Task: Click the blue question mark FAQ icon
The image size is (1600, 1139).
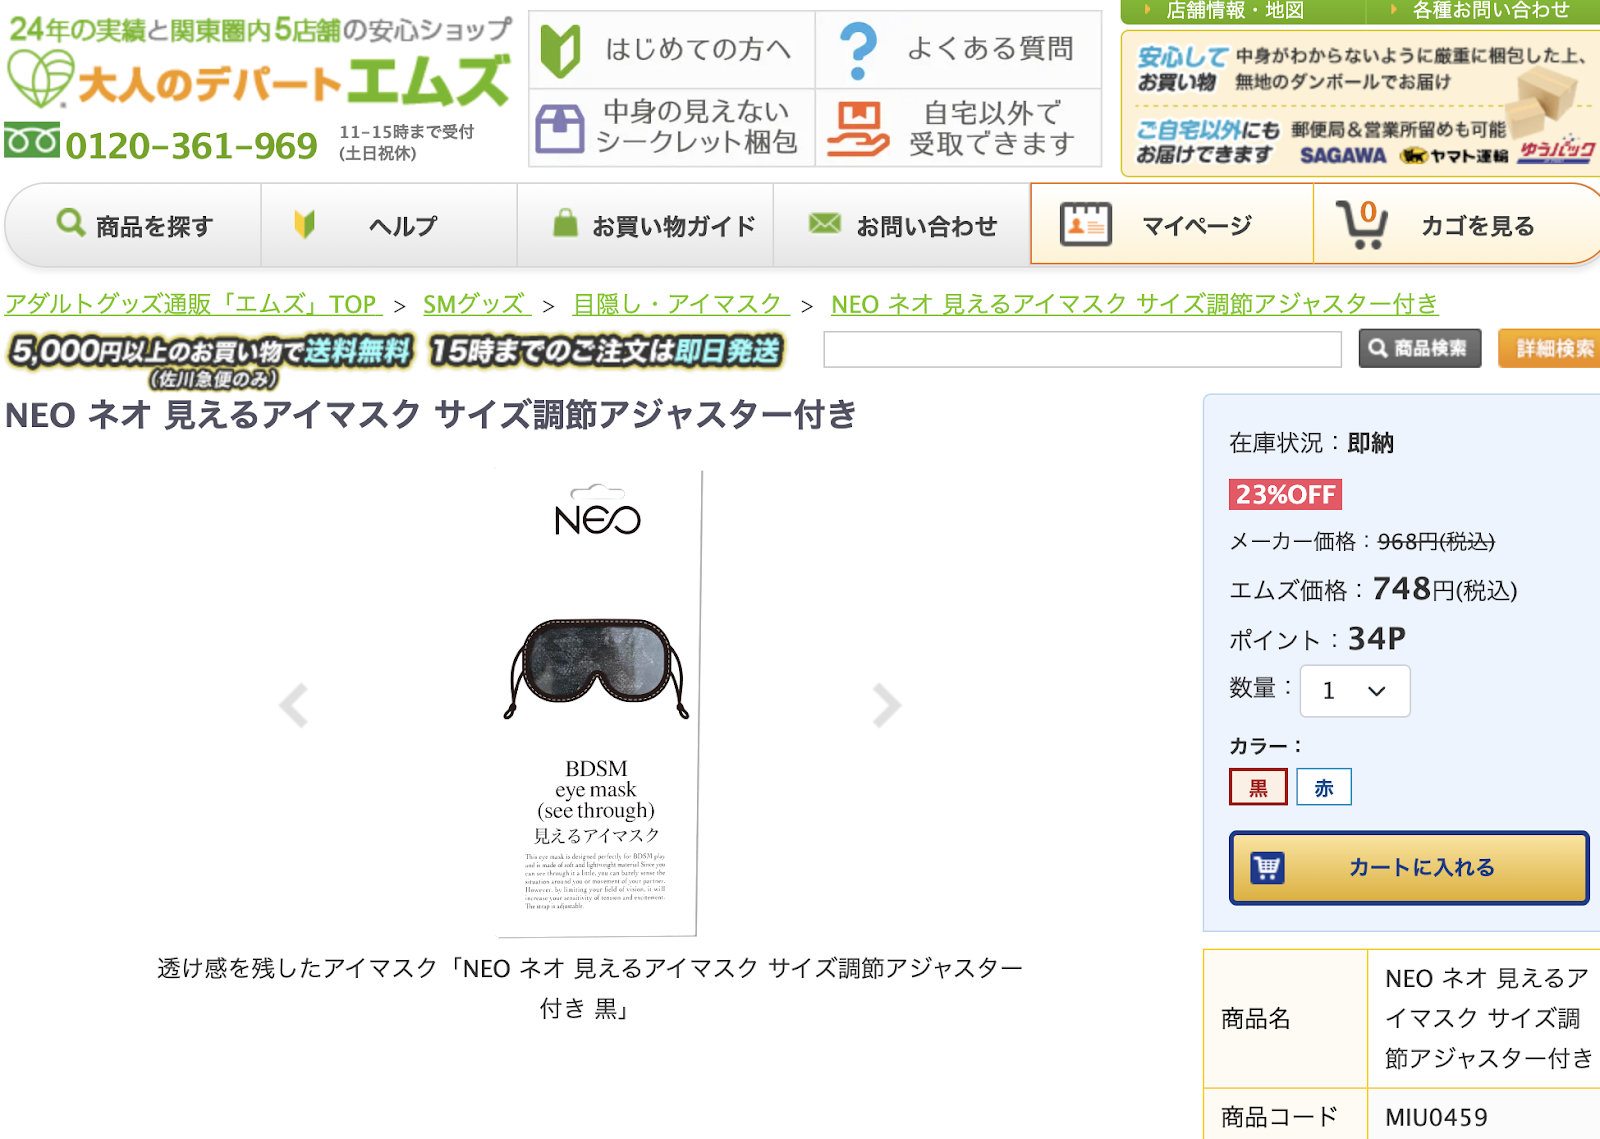Action: (x=858, y=50)
